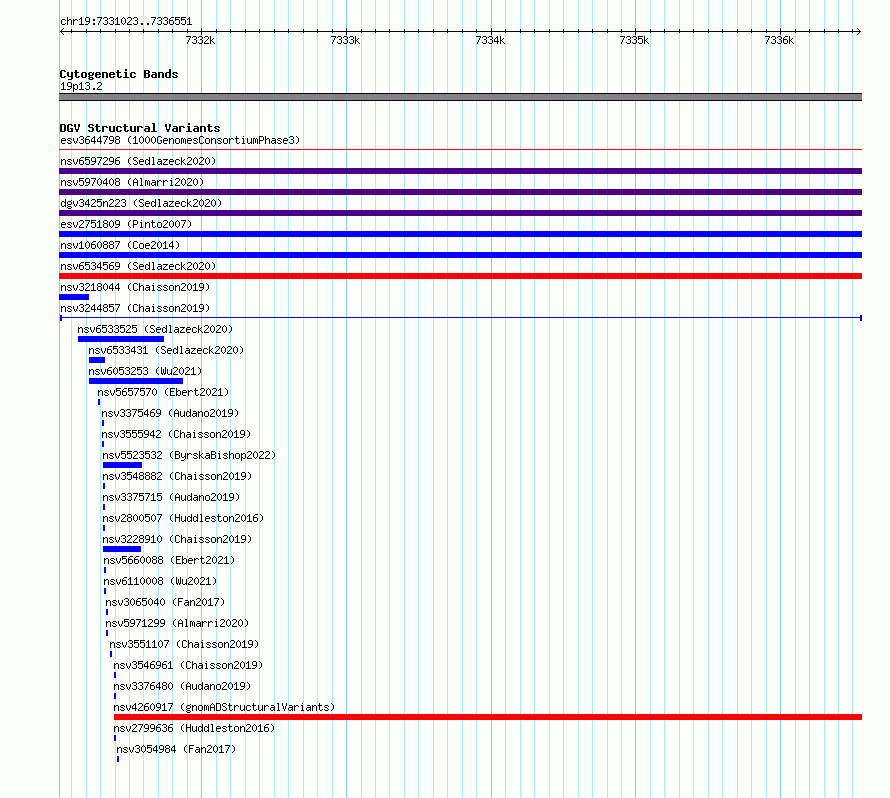Click the short blue bar of nsv3218044
890x798 pixels.
click(x=74, y=297)
